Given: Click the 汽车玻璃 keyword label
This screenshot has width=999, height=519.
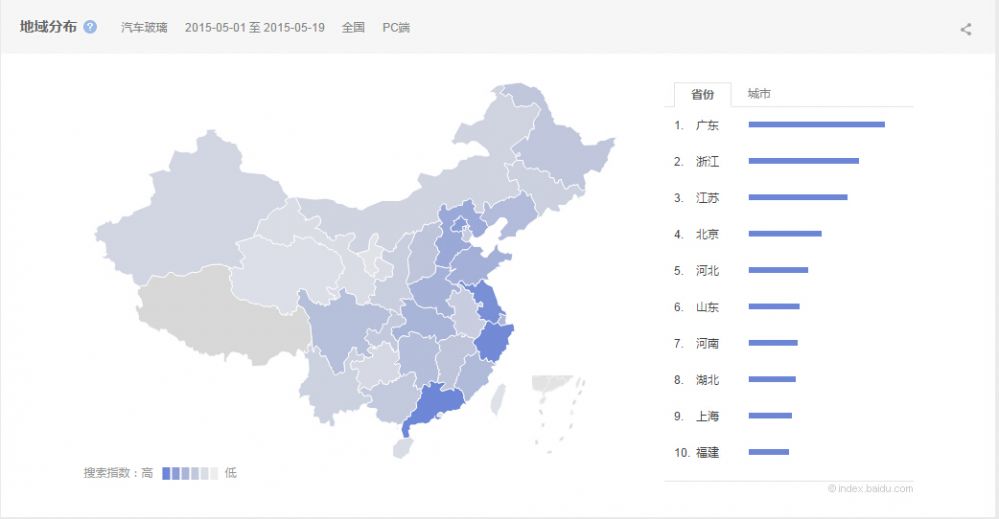Looking at the screenshot, I should tap(144, 27).
